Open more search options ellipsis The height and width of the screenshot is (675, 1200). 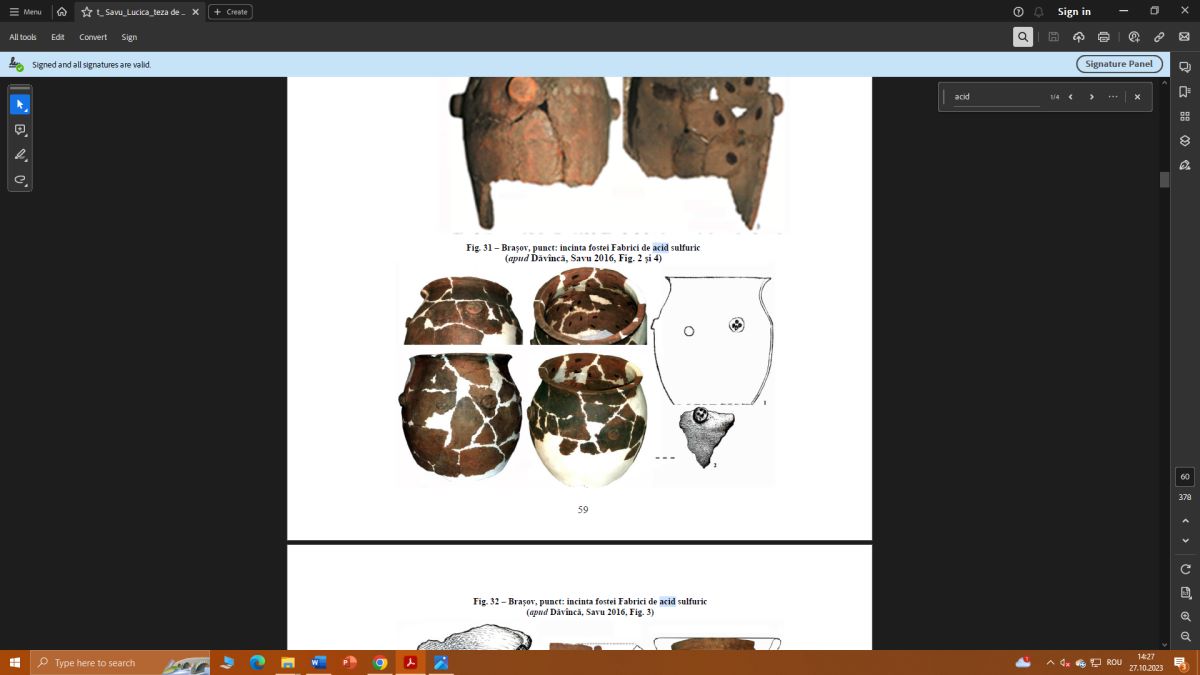(x=1113, y=97)
